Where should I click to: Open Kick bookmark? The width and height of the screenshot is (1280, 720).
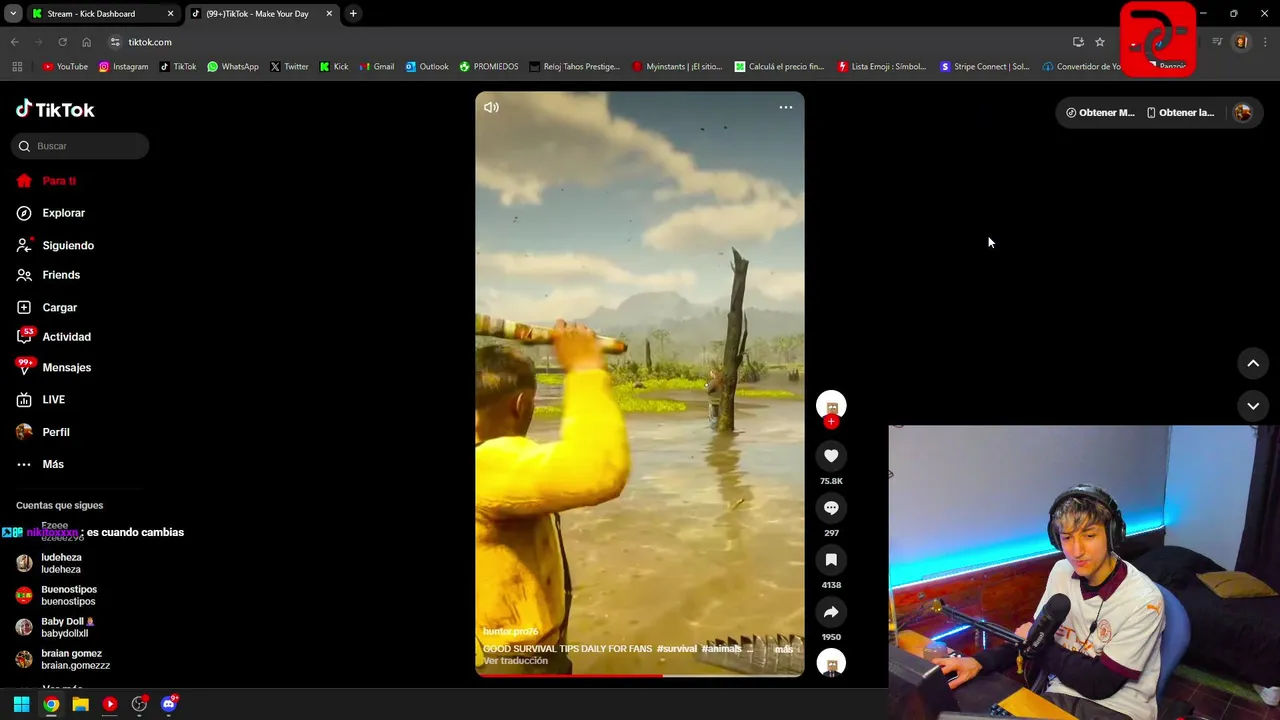click(x=334, y=67)
